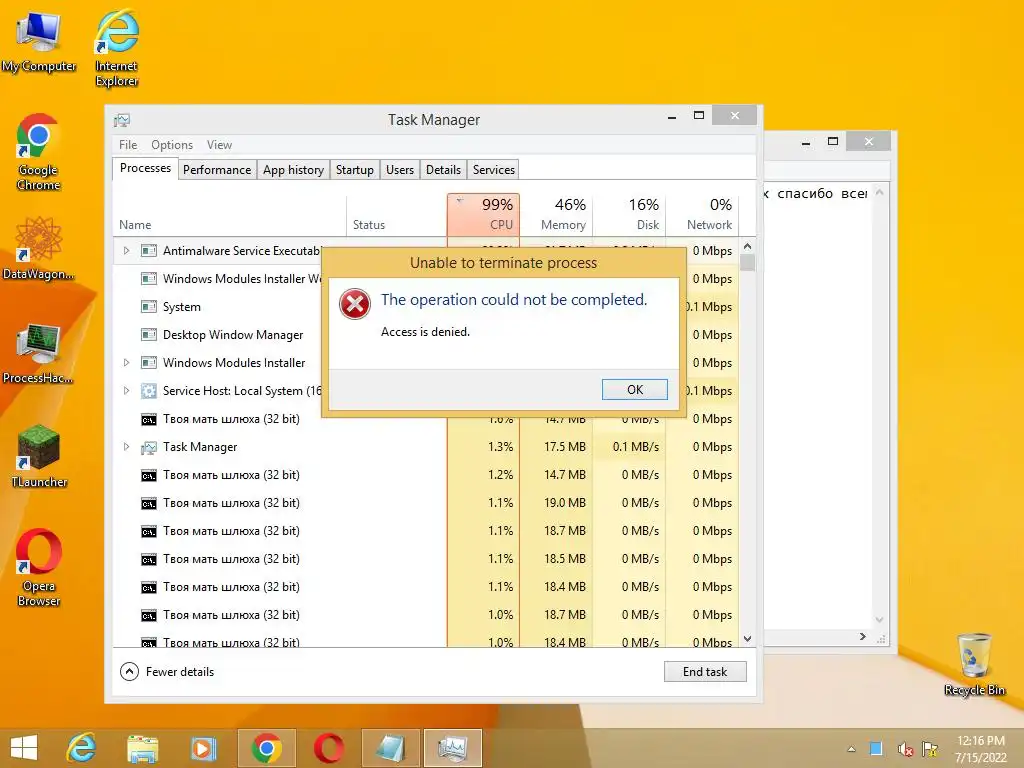This screenshot has height=768, width=1024.
Task: Sort by Memory column header
Action: (x=556, y=214)
